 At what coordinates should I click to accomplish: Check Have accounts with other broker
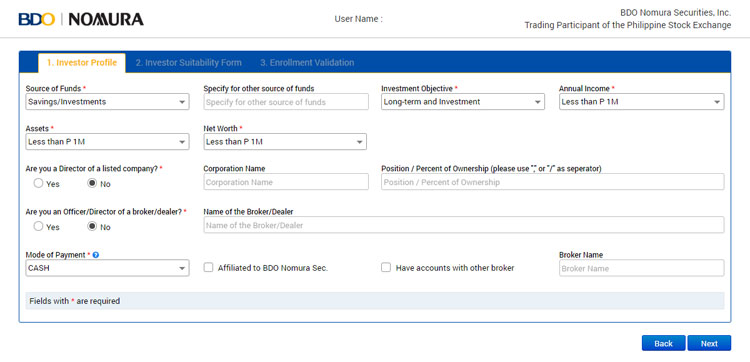tap(386, 268)
